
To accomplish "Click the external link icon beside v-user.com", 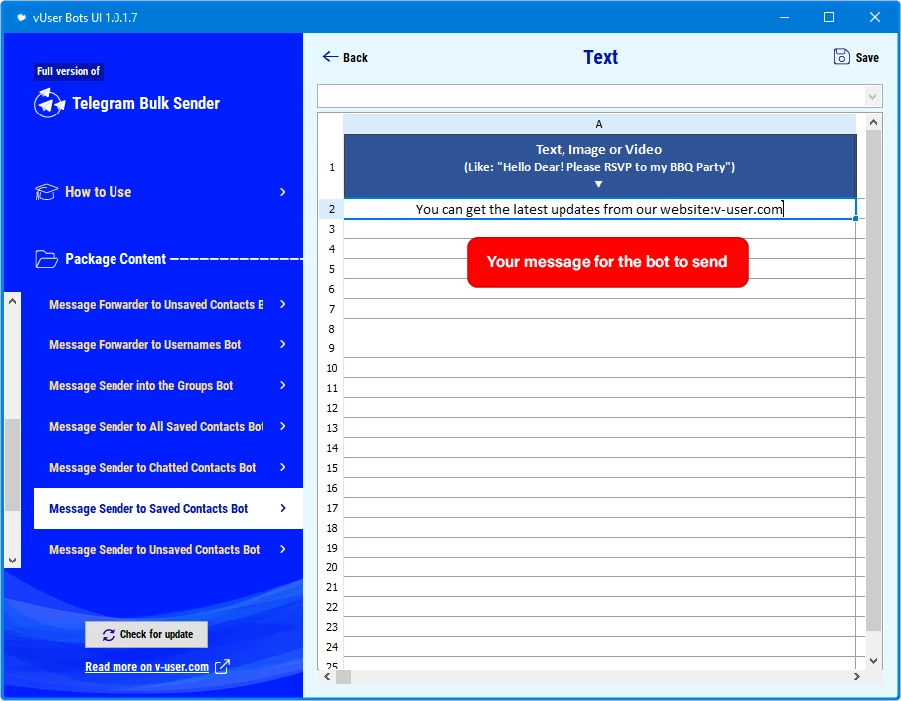I will tap(222, 667).
